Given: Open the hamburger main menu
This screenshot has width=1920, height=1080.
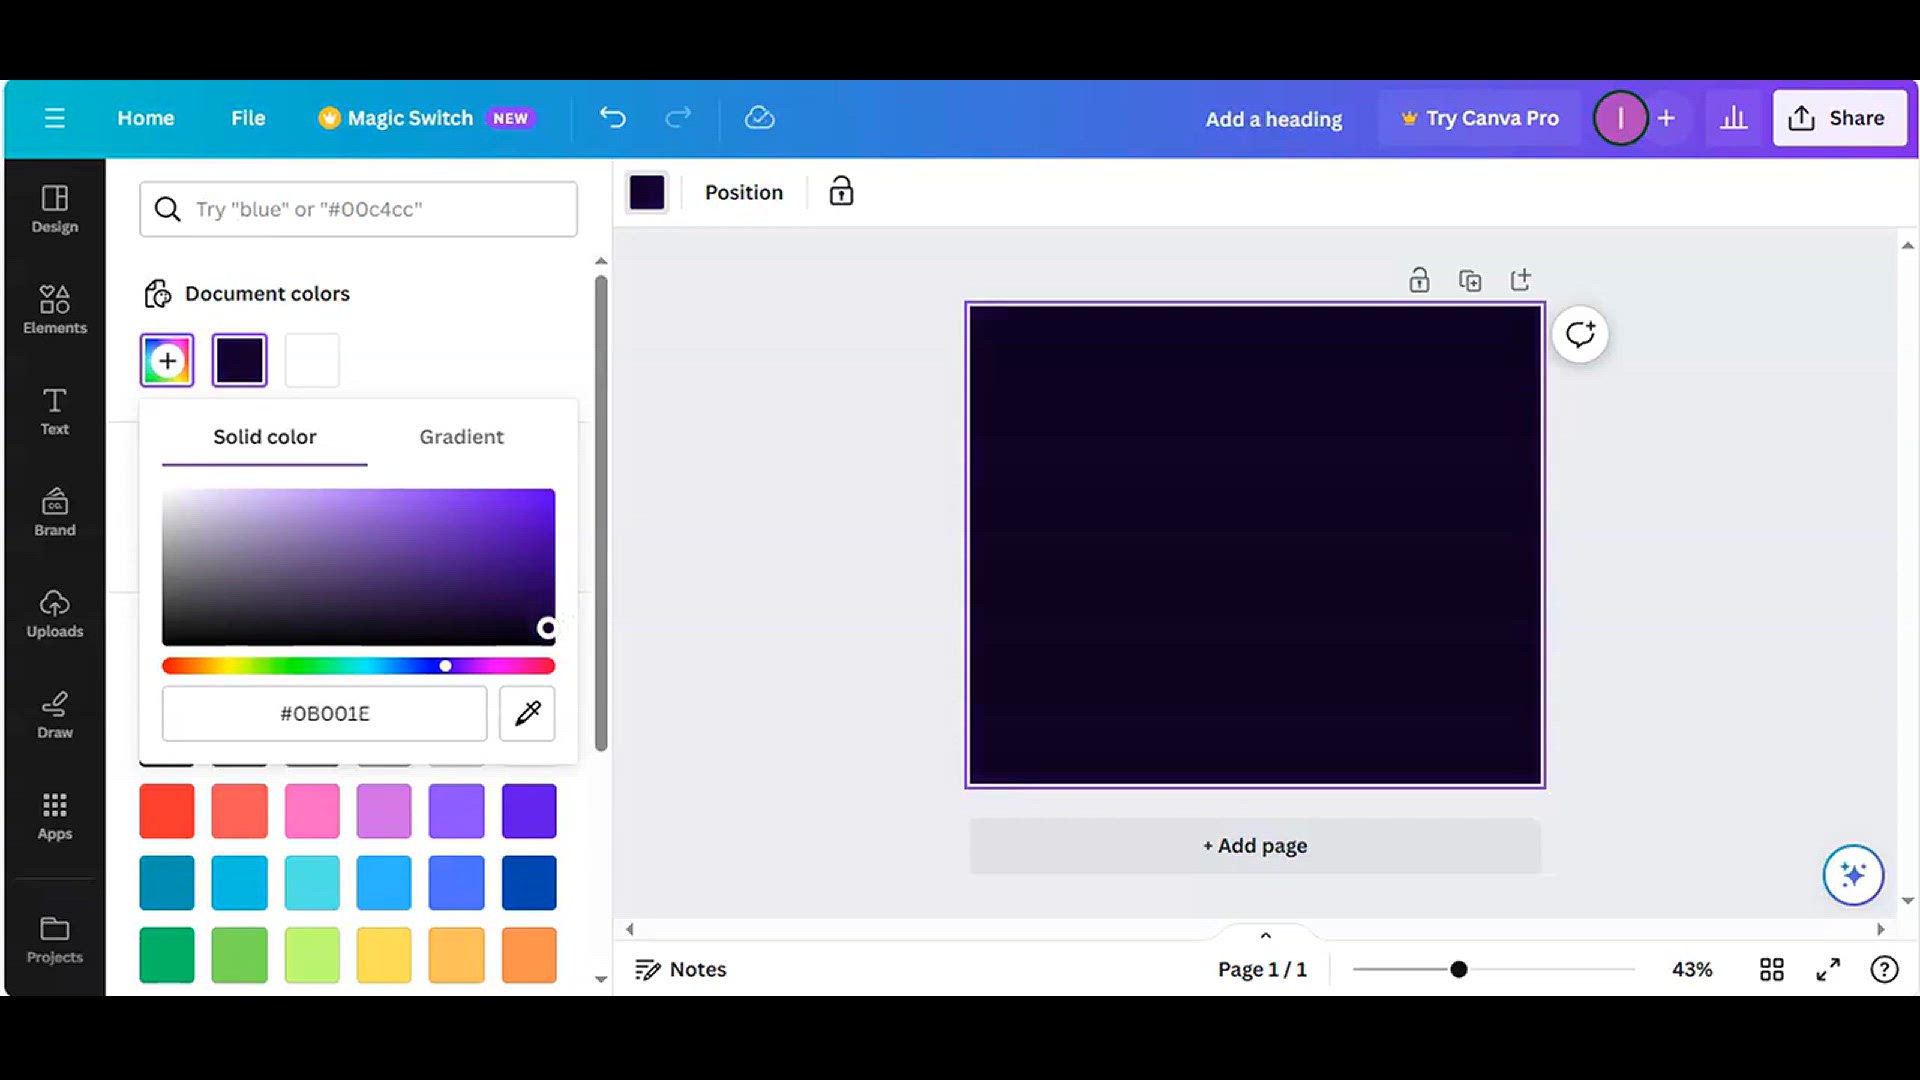Looking at the screenshot, I should pos(54,118).
